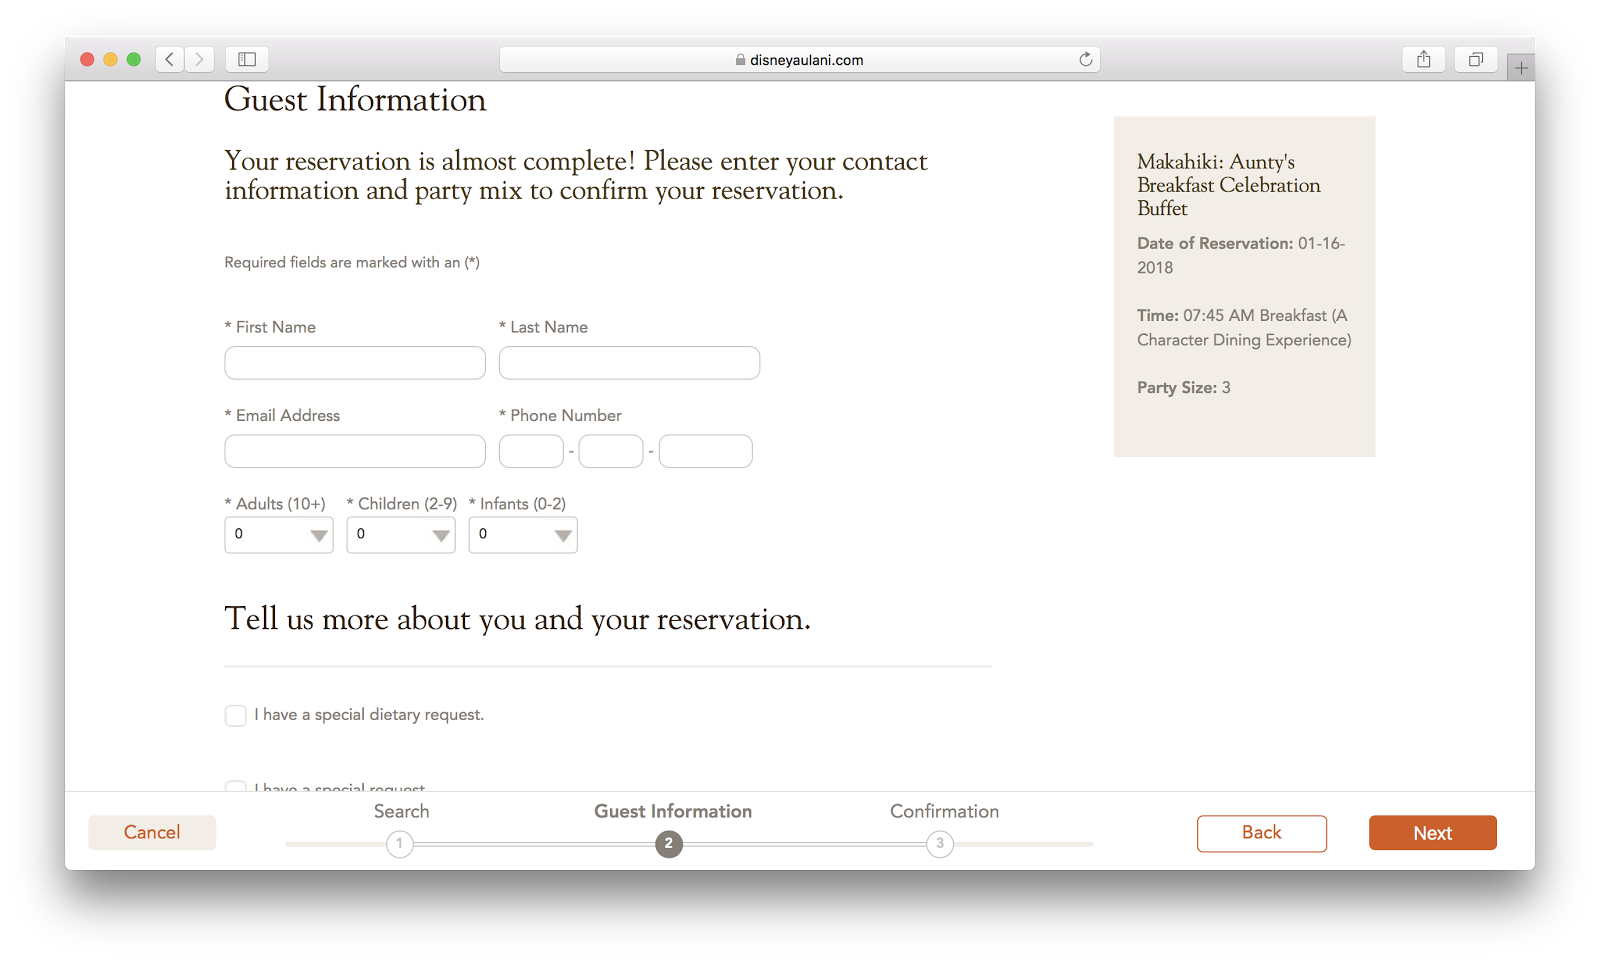The height and width of the screenshot is (963, 1600).
Task: Click "Makahiki: Aunty's Breakfast Celebration Buffet" title
Action: [1229, 185]
